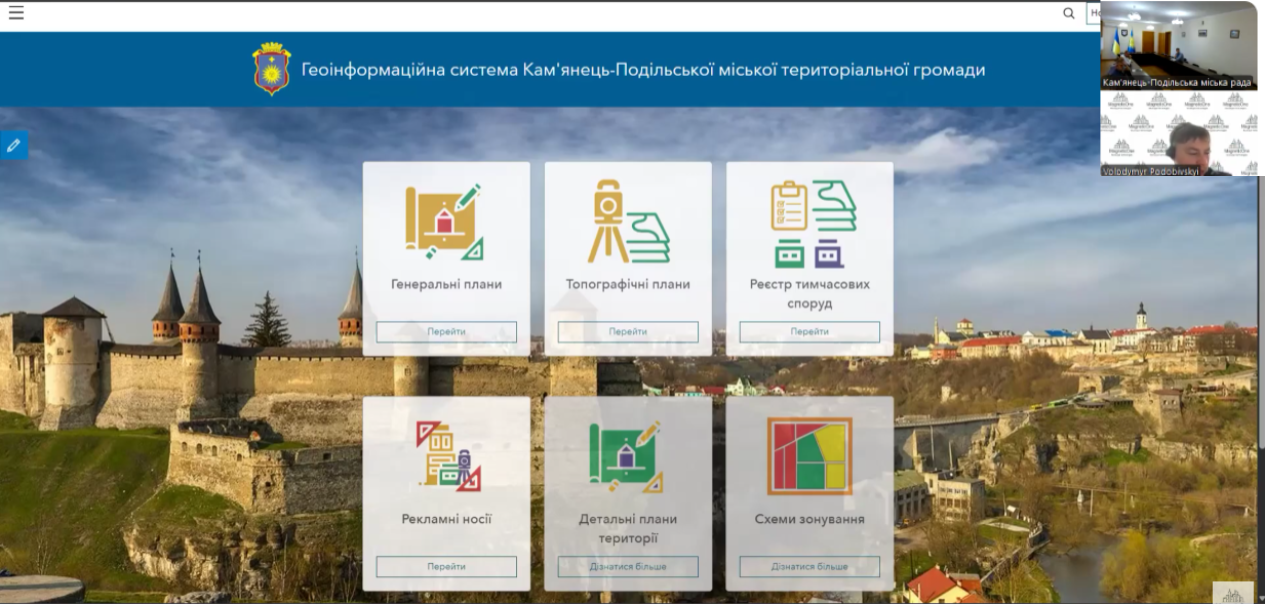
Task: Open the hamburger menu in top-left corner
Action: 15,13
